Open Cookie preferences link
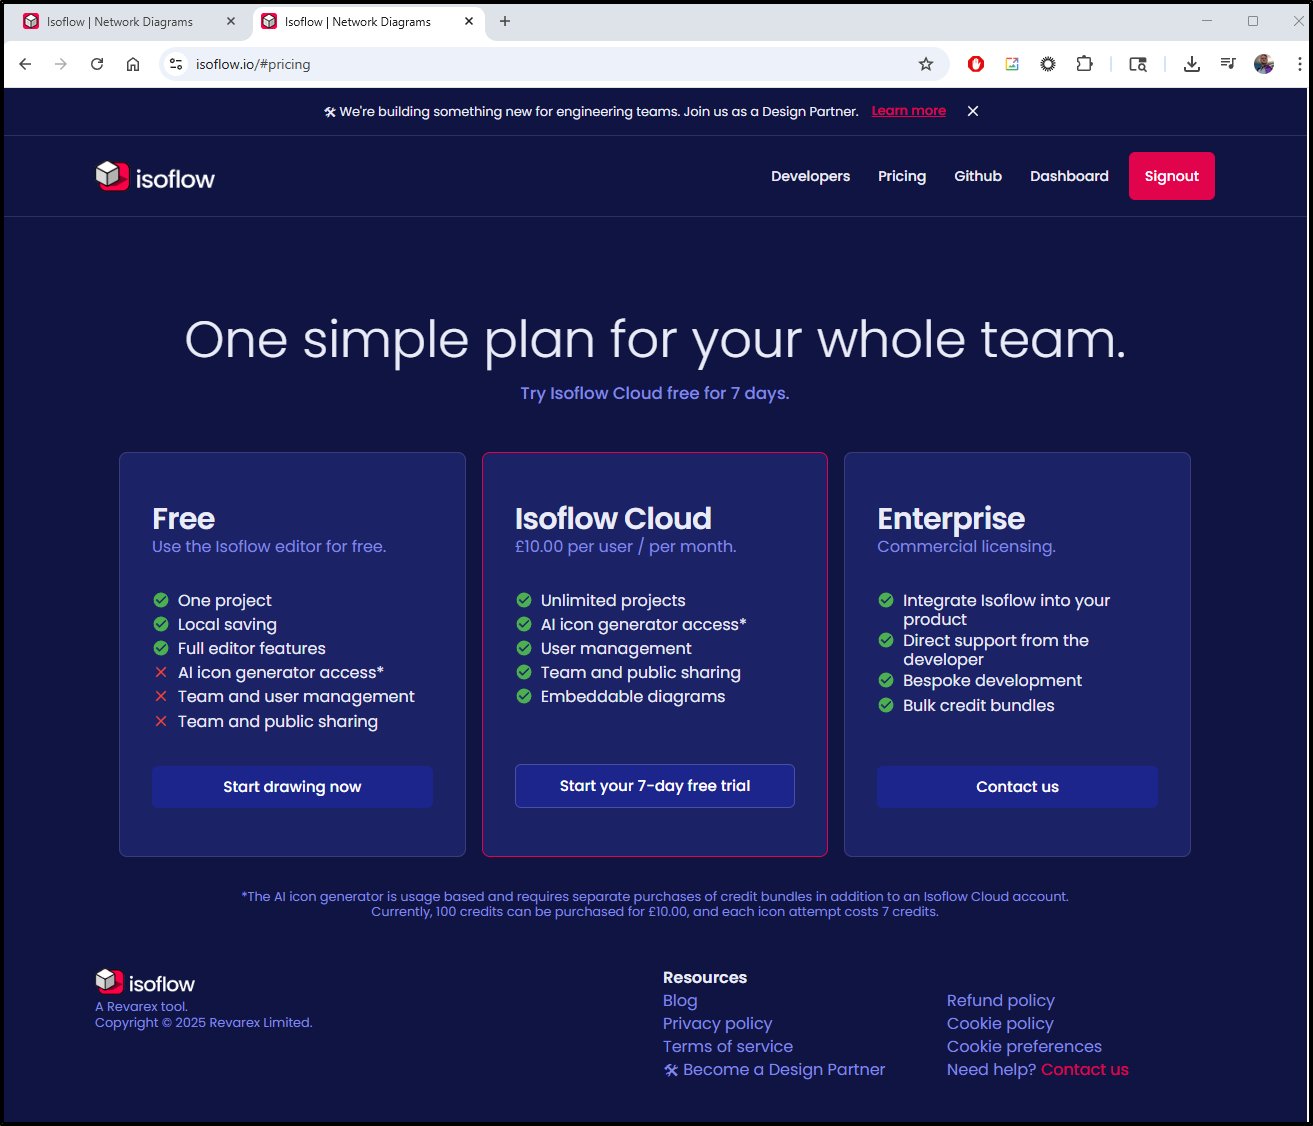 tap(1024, 1046)
